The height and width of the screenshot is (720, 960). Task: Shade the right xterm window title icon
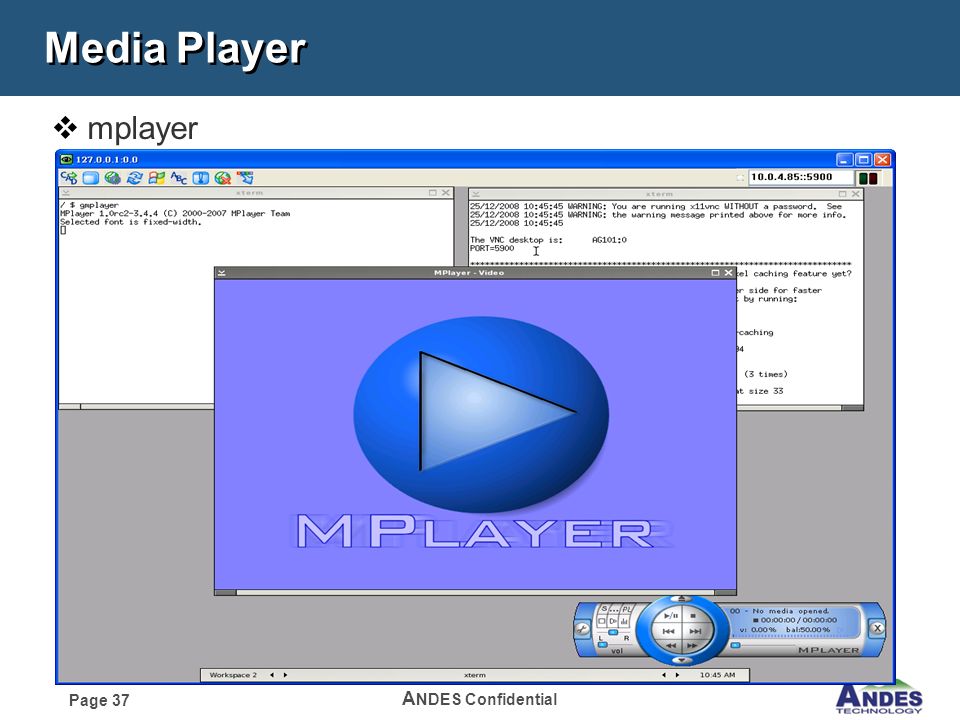[475, 193]
